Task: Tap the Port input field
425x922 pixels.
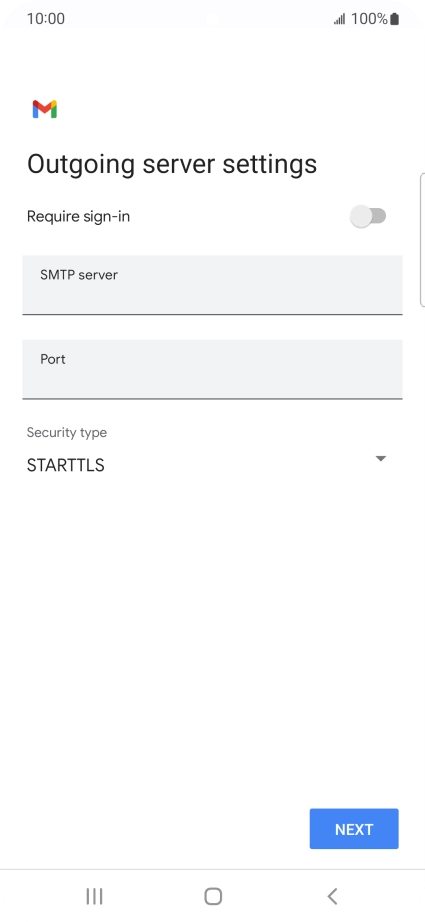Action: (x=212, y=369)
